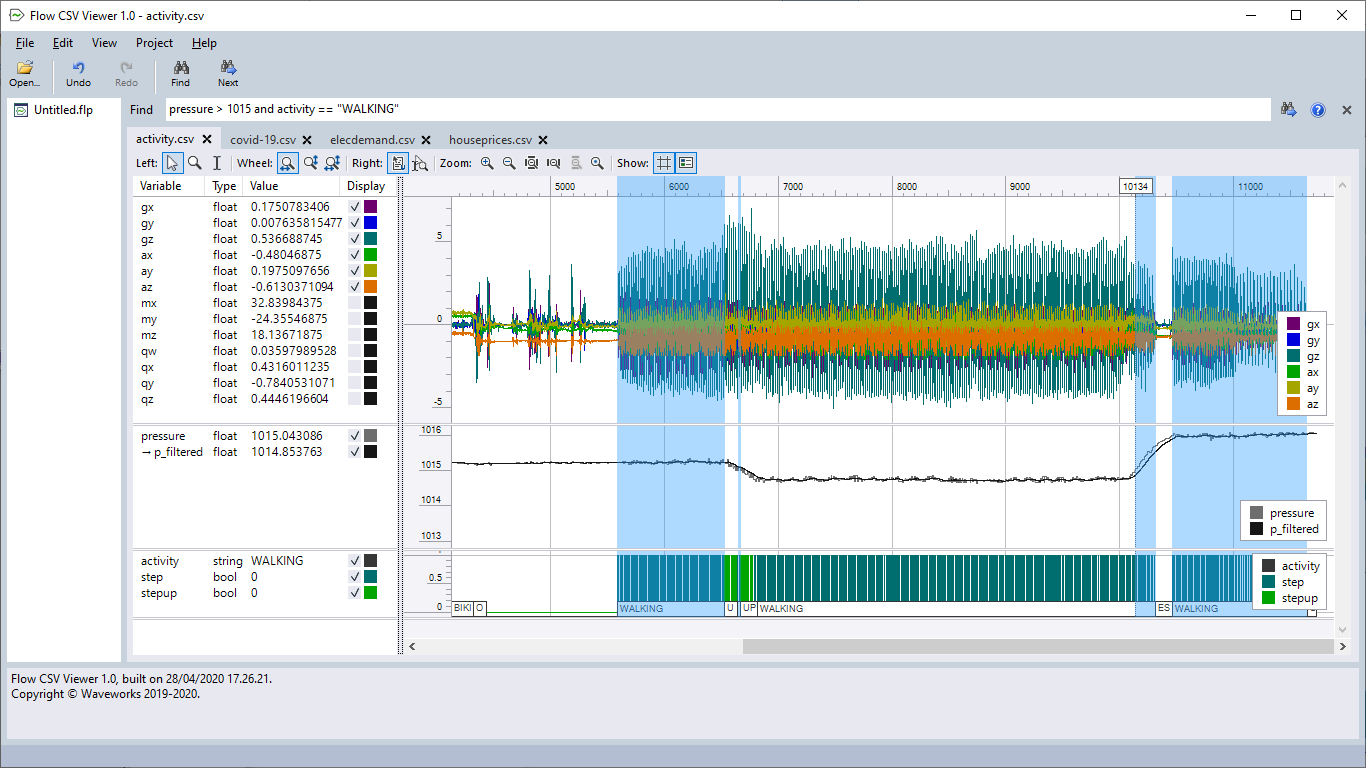Click the zoom in magnifier icon
Screen dimensions: 1366x768
pos(487,163)
